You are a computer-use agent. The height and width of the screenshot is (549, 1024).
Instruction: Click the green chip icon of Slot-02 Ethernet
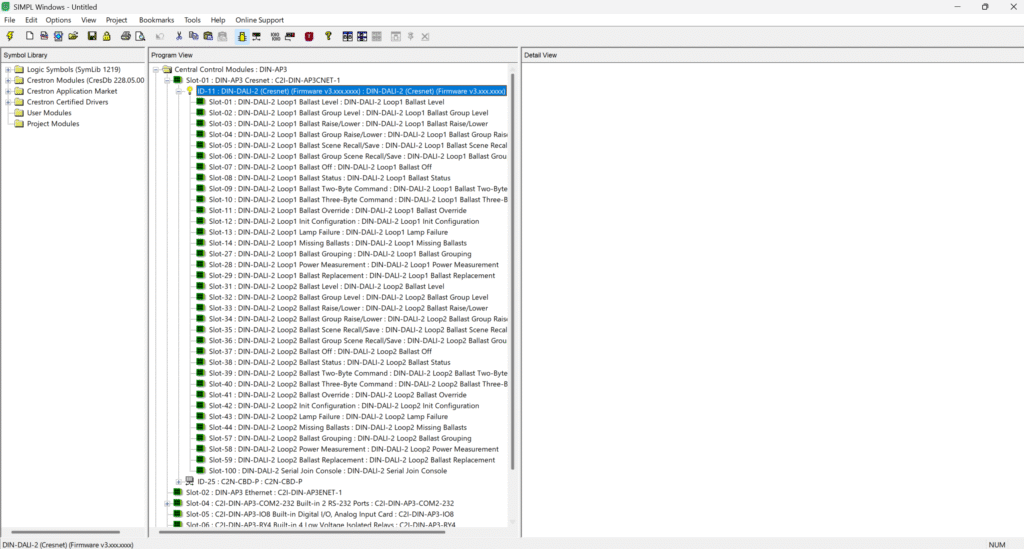click(x=178, y=492)
